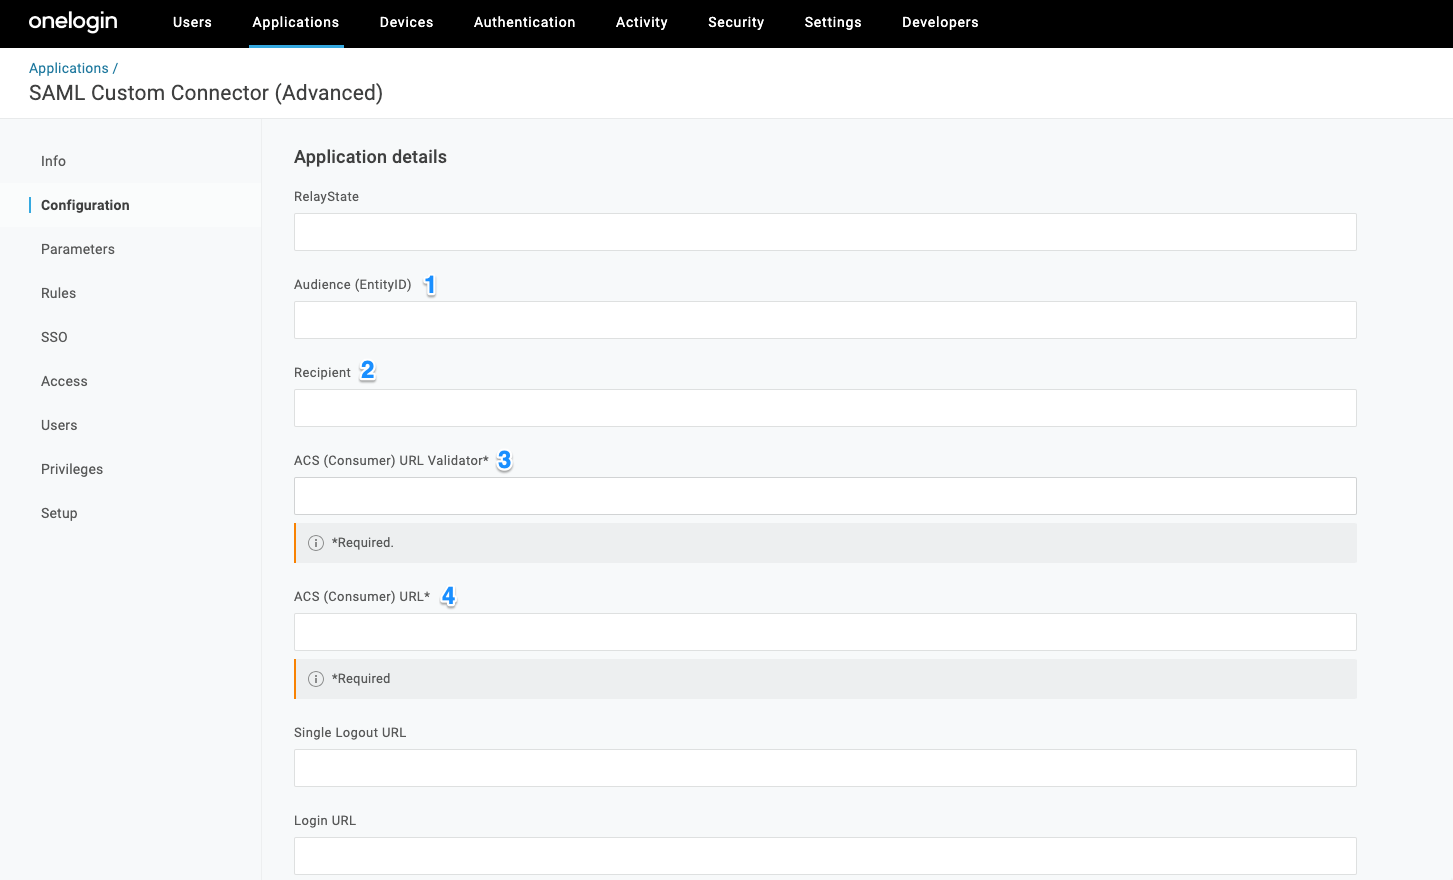Screen dimensions: 1453x880
Task: Click inside the RelayState input field
Action: [824, 231]
